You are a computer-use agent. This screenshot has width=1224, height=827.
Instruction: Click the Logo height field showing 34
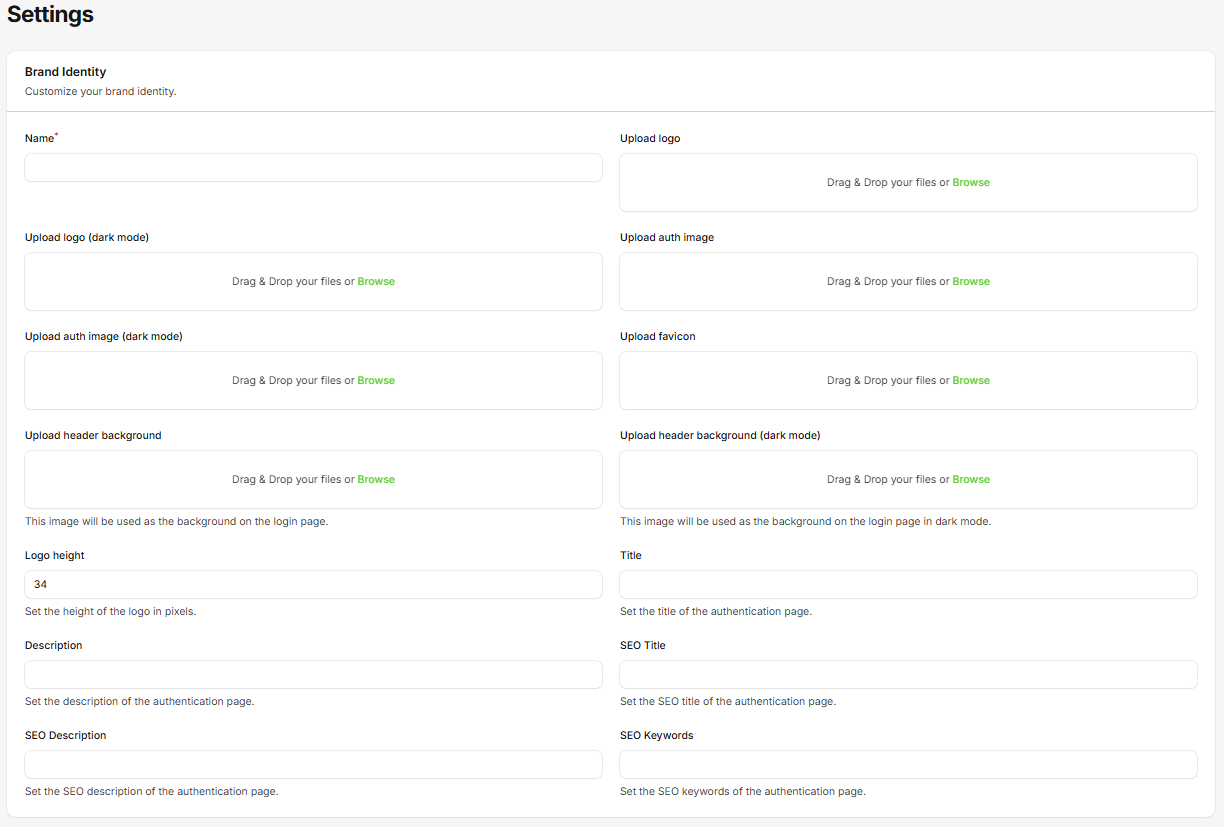(313, 584)
